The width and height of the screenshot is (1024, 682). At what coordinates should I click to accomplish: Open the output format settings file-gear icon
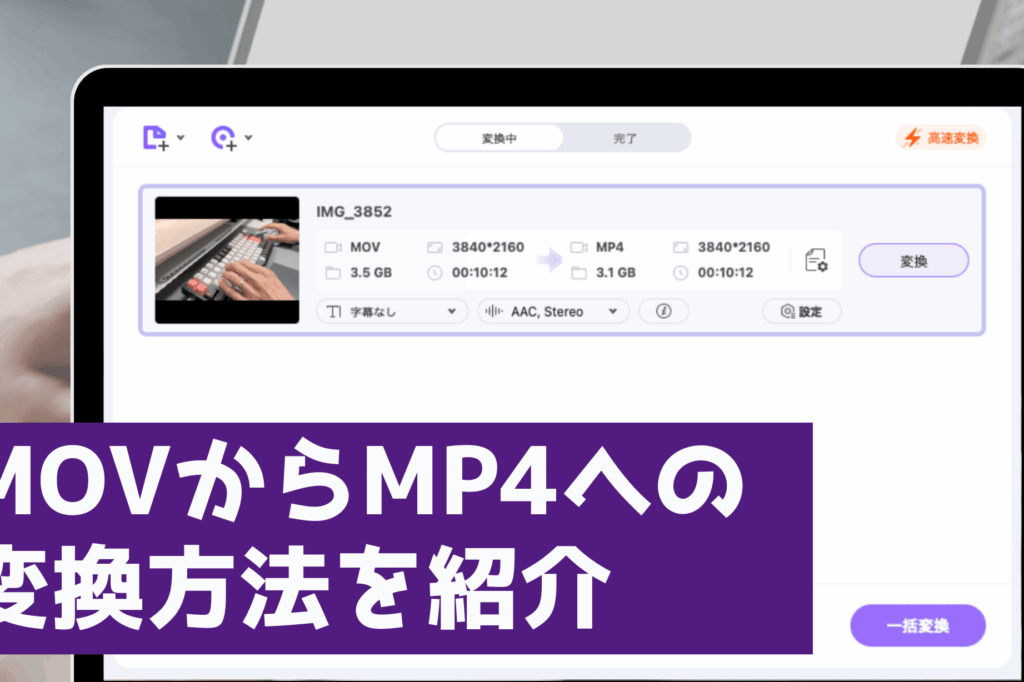tap(815, 262)
